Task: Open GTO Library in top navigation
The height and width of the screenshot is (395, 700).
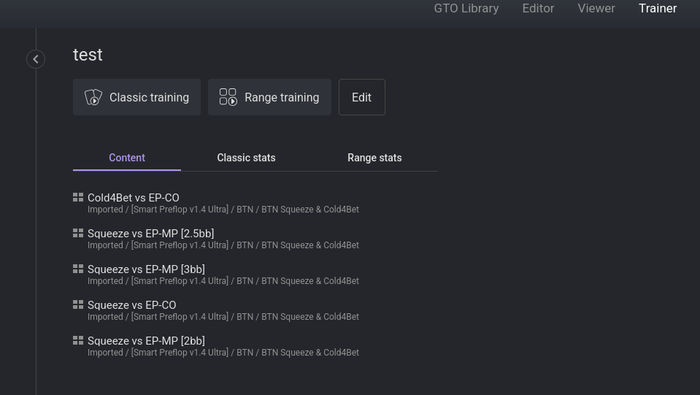Action: [x=466, y=8]
